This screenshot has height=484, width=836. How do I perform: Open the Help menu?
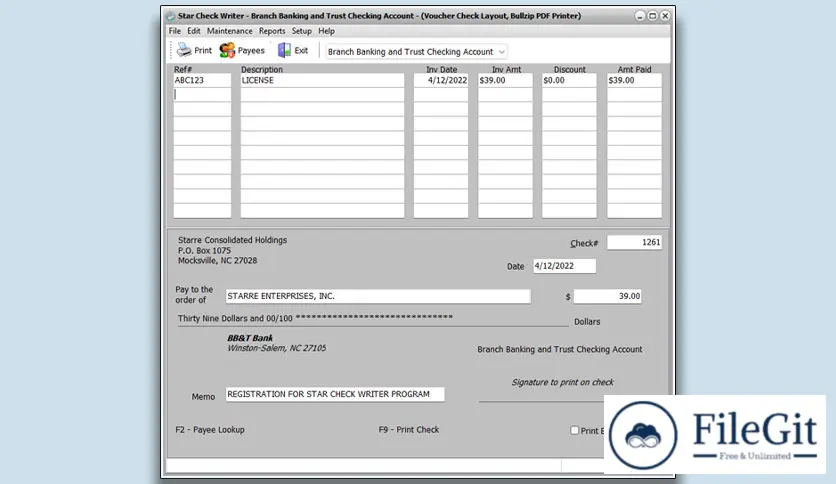326,31
